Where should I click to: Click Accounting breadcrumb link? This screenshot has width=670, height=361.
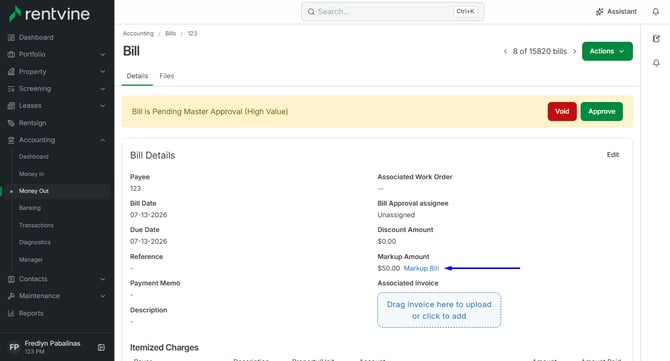138,33
